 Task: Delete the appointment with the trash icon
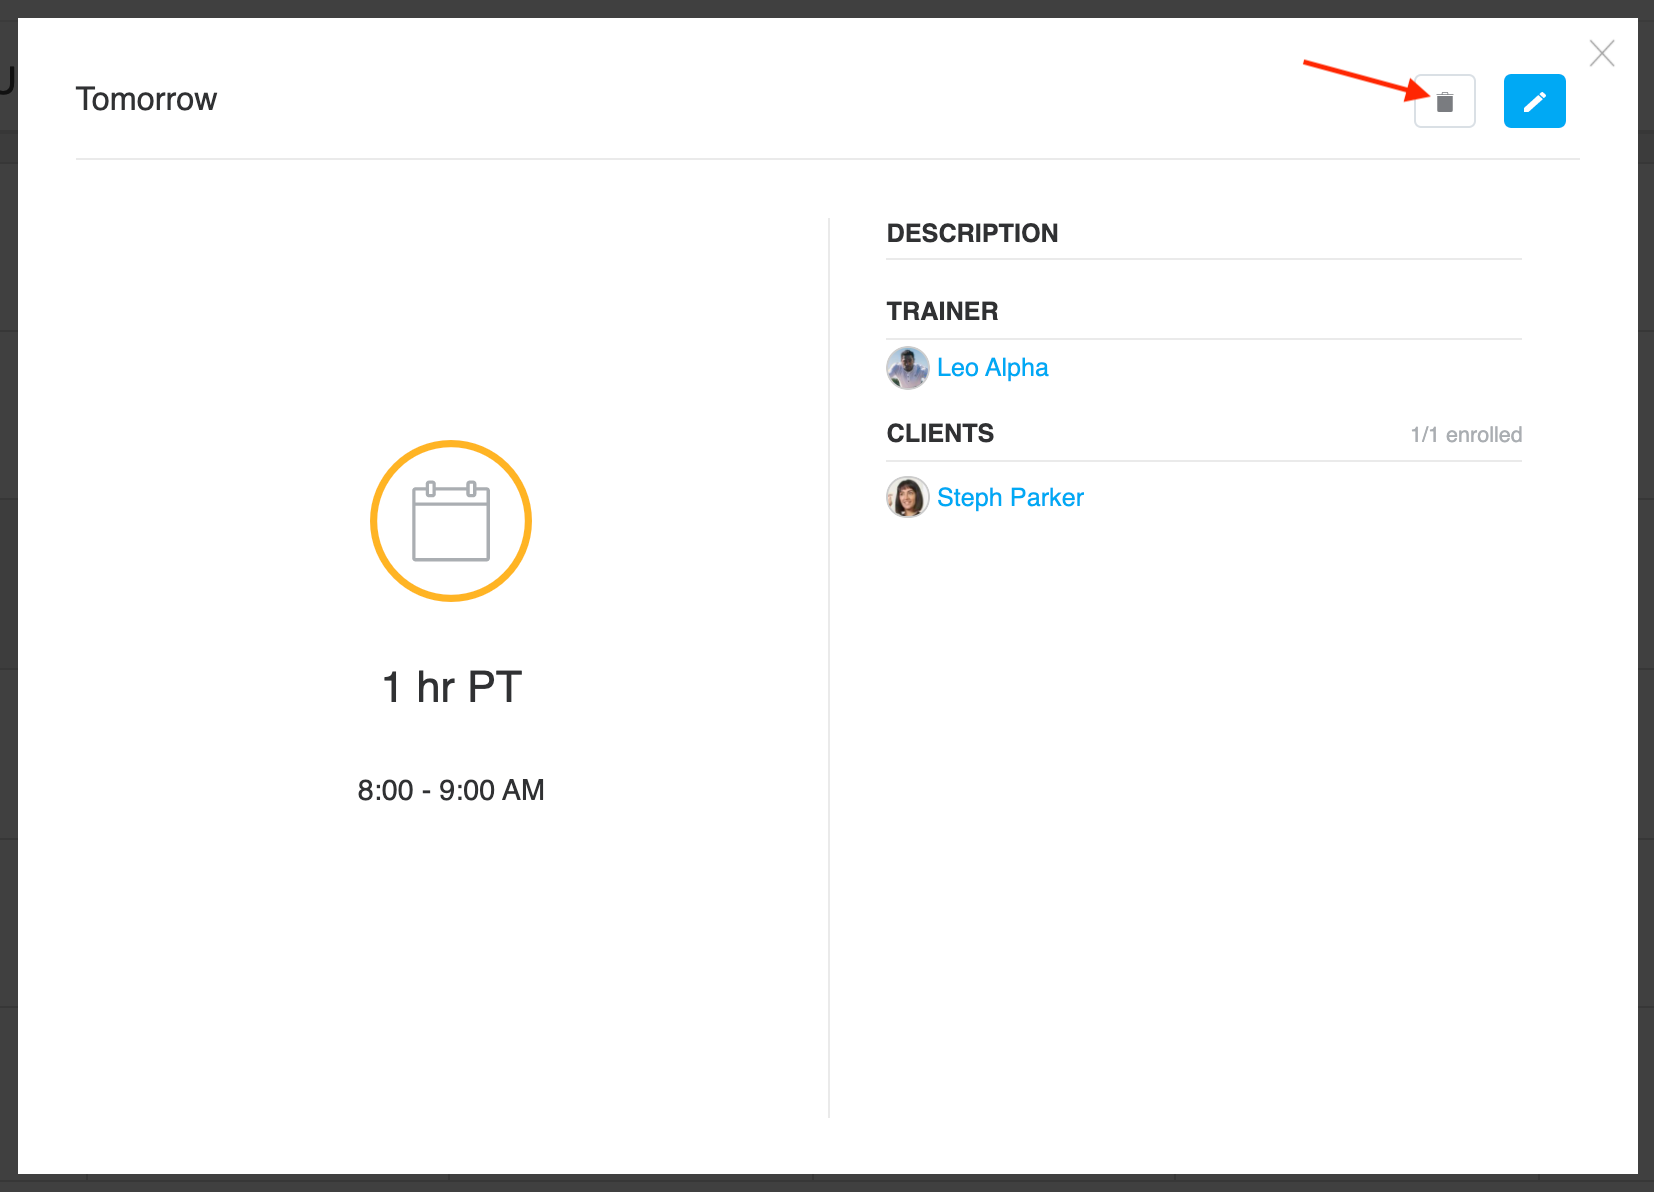click(x=1444, y=101)
